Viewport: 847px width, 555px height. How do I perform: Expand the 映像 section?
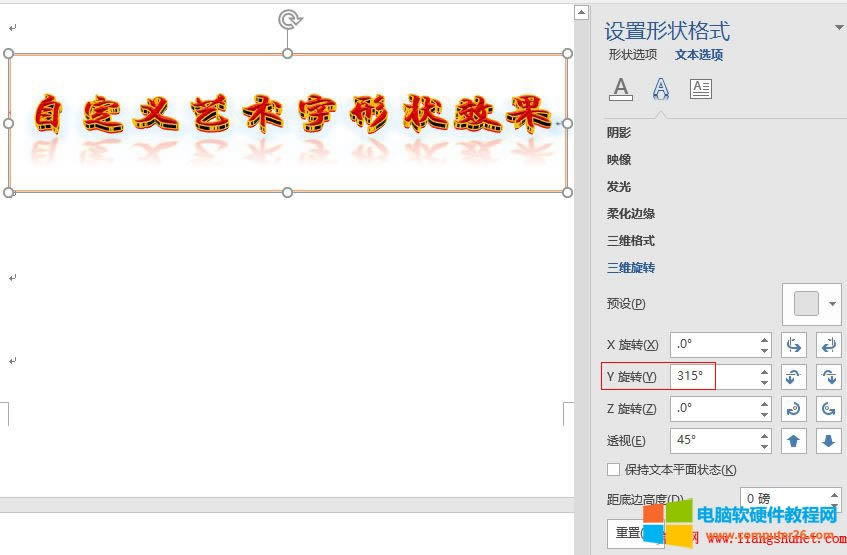coord(619,159)
